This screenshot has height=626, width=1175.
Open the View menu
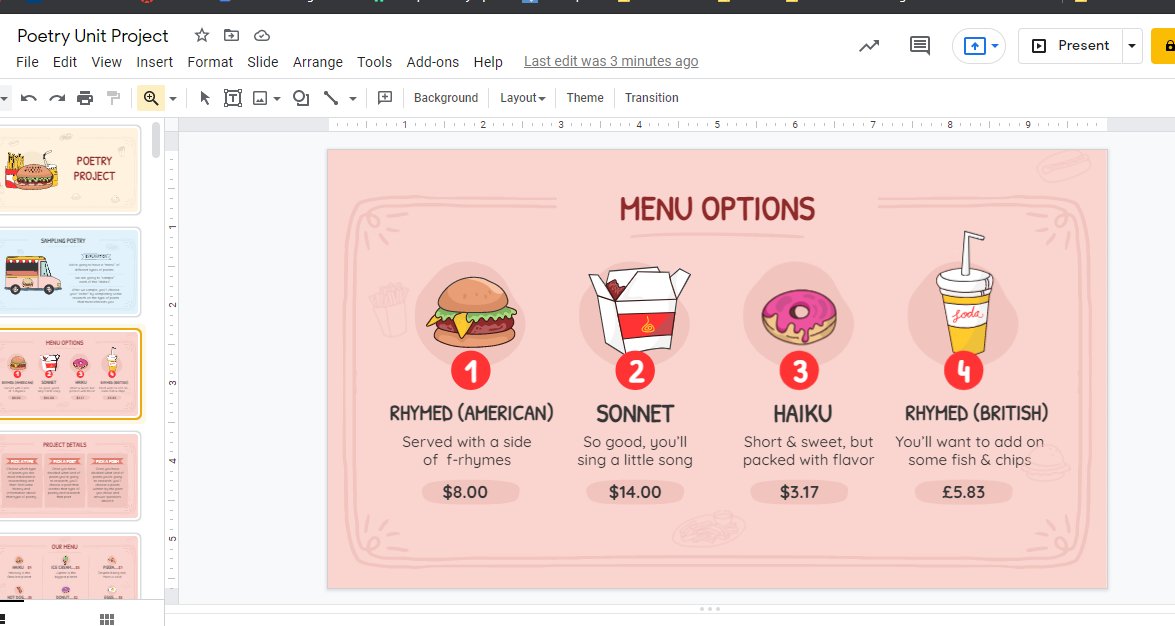point(106,62)
